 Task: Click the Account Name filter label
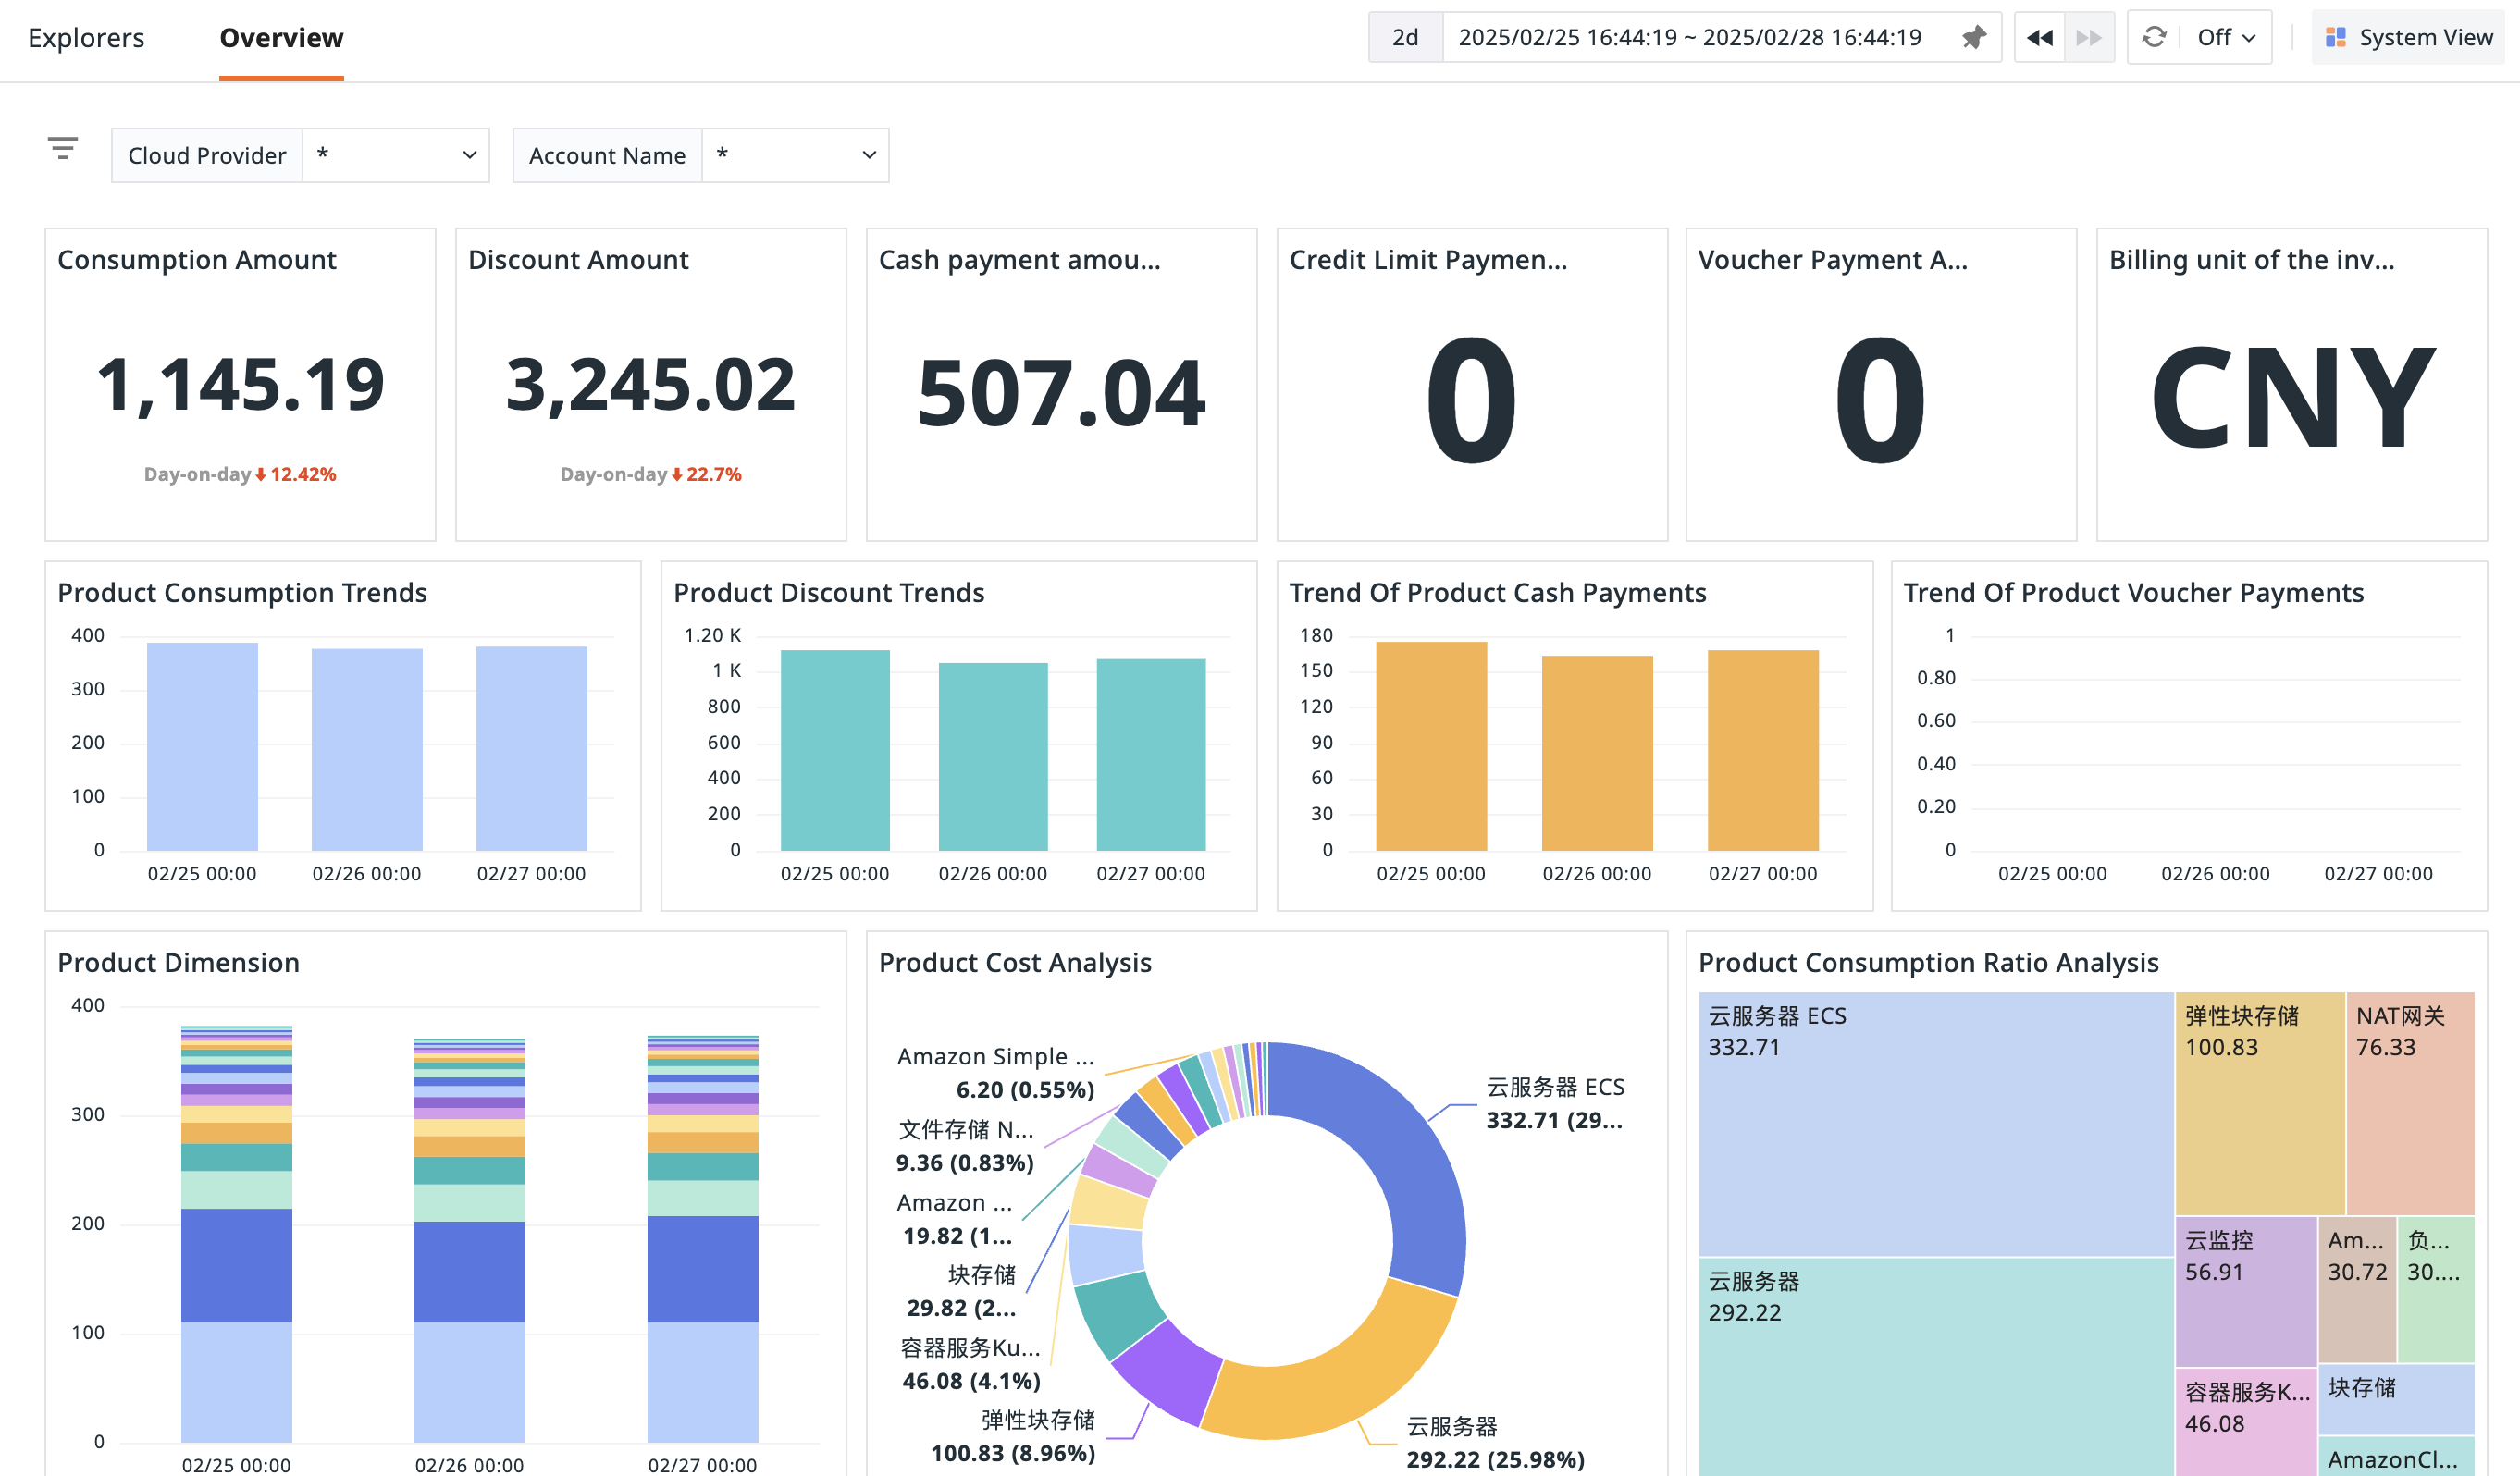[x=607, y=155]
